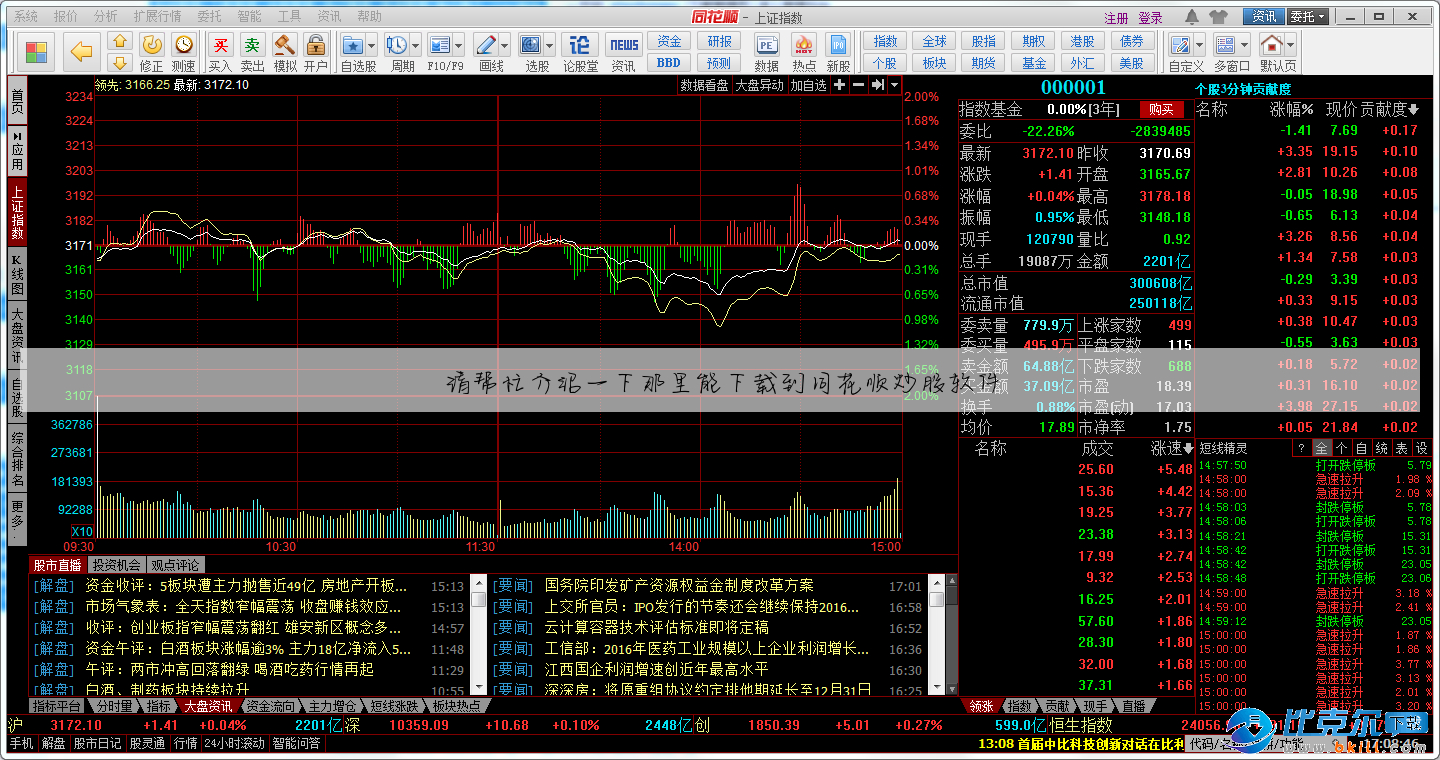This screenshot has width=1440, height=760.
Task: Expand the 多窗口 dropdown arrow
Action: [x=1245, y=45]
